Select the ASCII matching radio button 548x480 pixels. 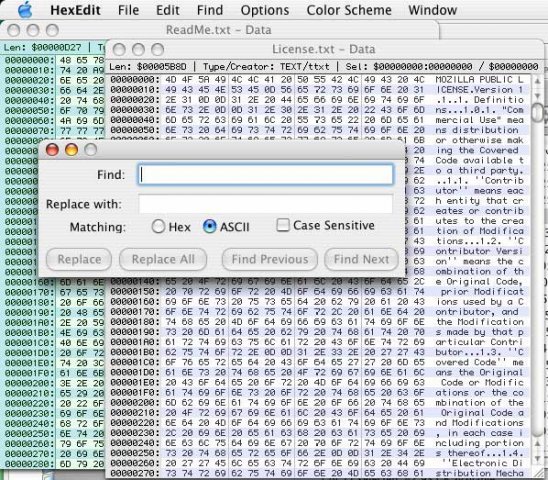[209, 227]
